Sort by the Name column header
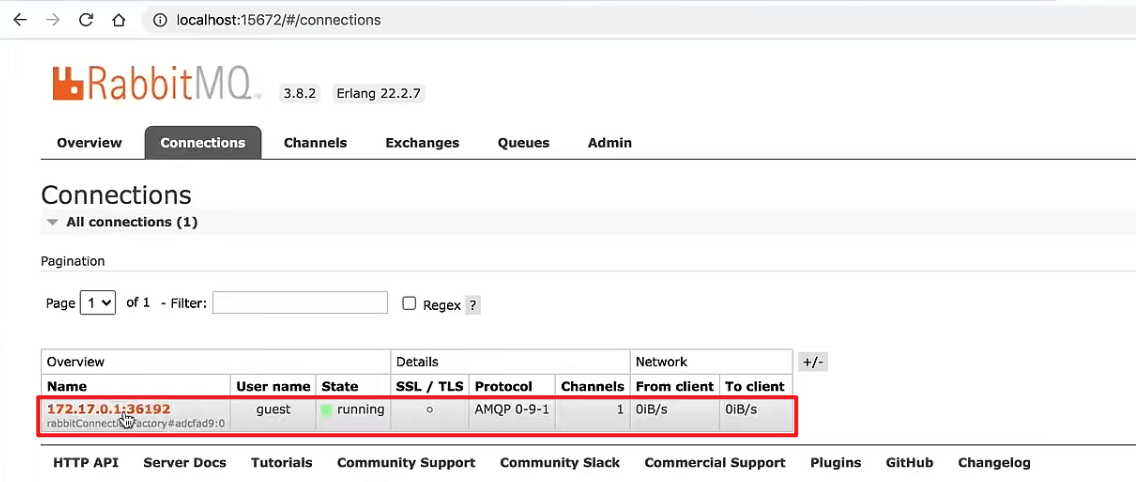This screenshot has height=482, width=1136. [x=67, y=386]
